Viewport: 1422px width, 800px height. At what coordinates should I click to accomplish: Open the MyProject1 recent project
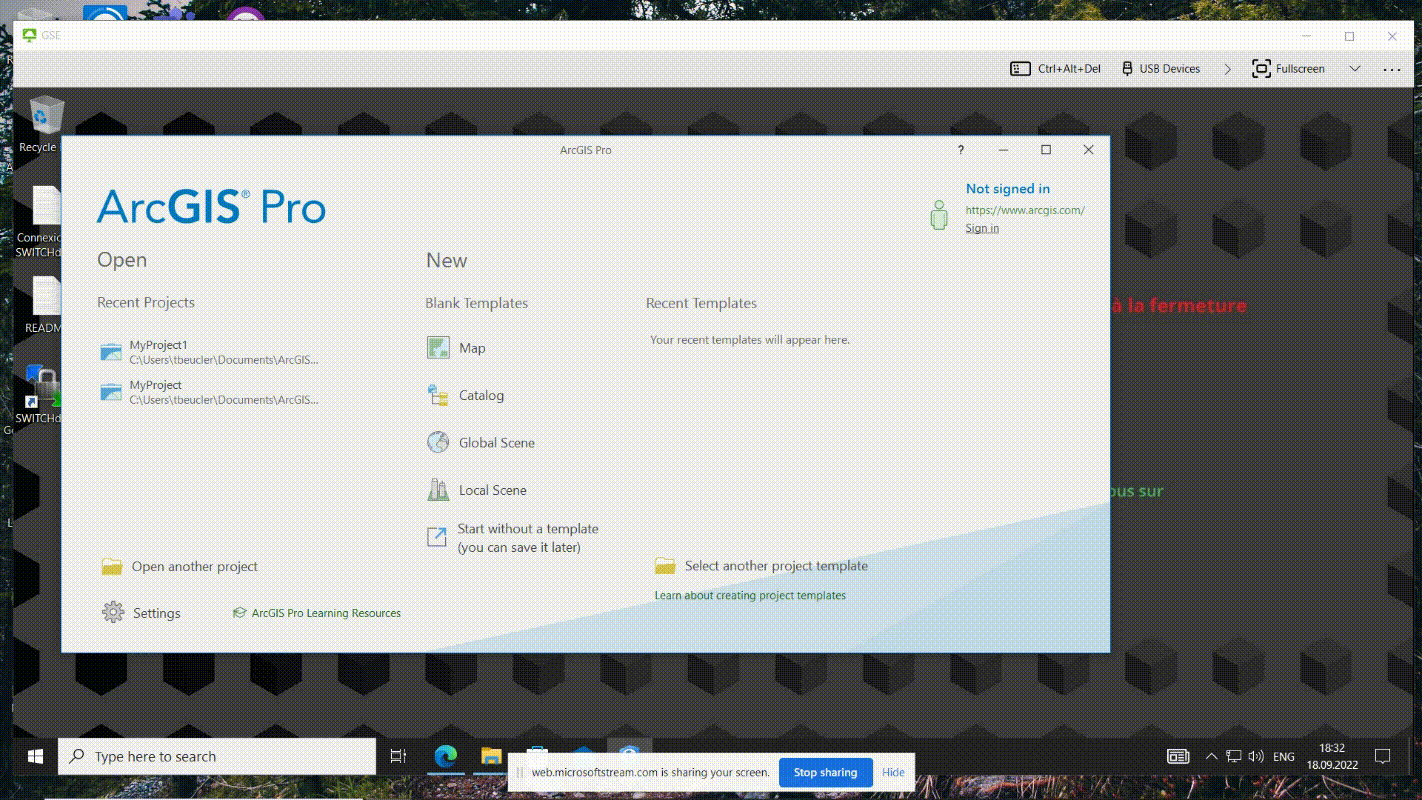[158, 346]
